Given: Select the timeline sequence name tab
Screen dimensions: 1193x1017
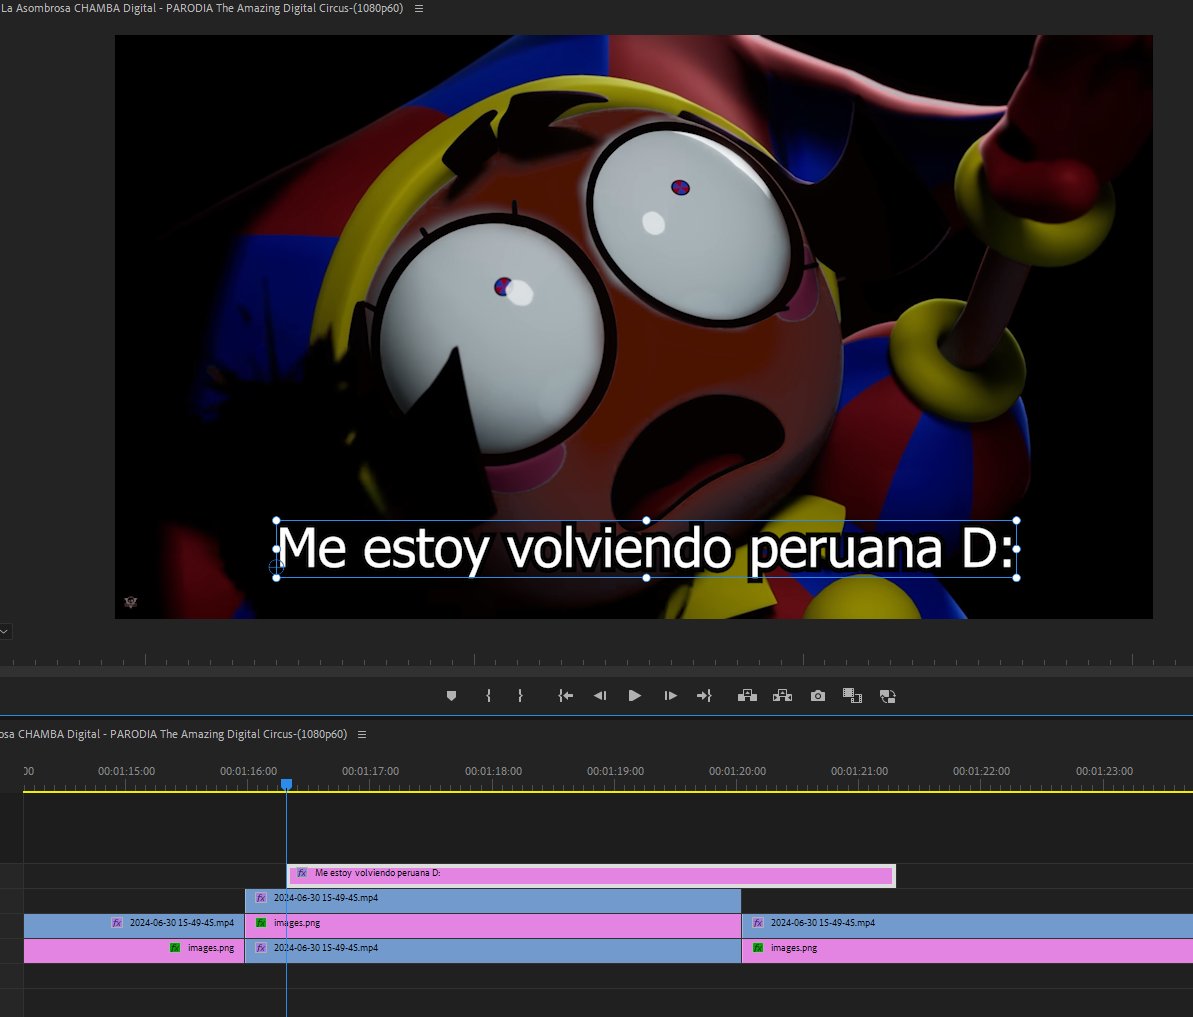Looking at the screenshot, I should (x=173, y=734).
